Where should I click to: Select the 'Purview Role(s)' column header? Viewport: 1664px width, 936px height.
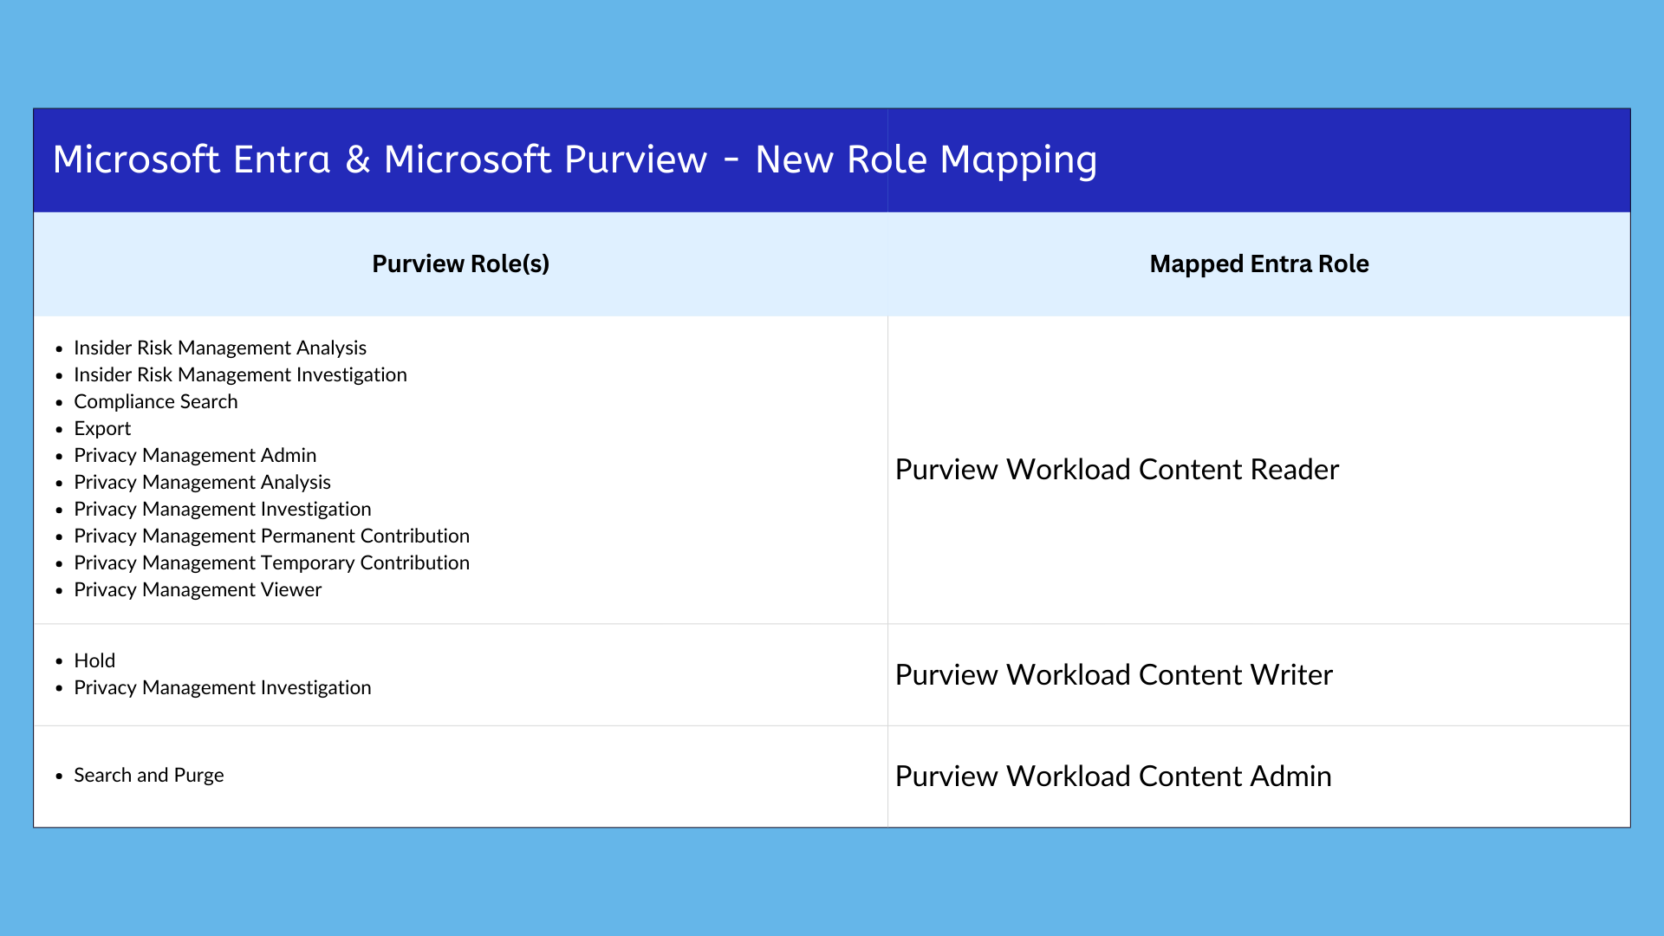[x=461, y=264]
